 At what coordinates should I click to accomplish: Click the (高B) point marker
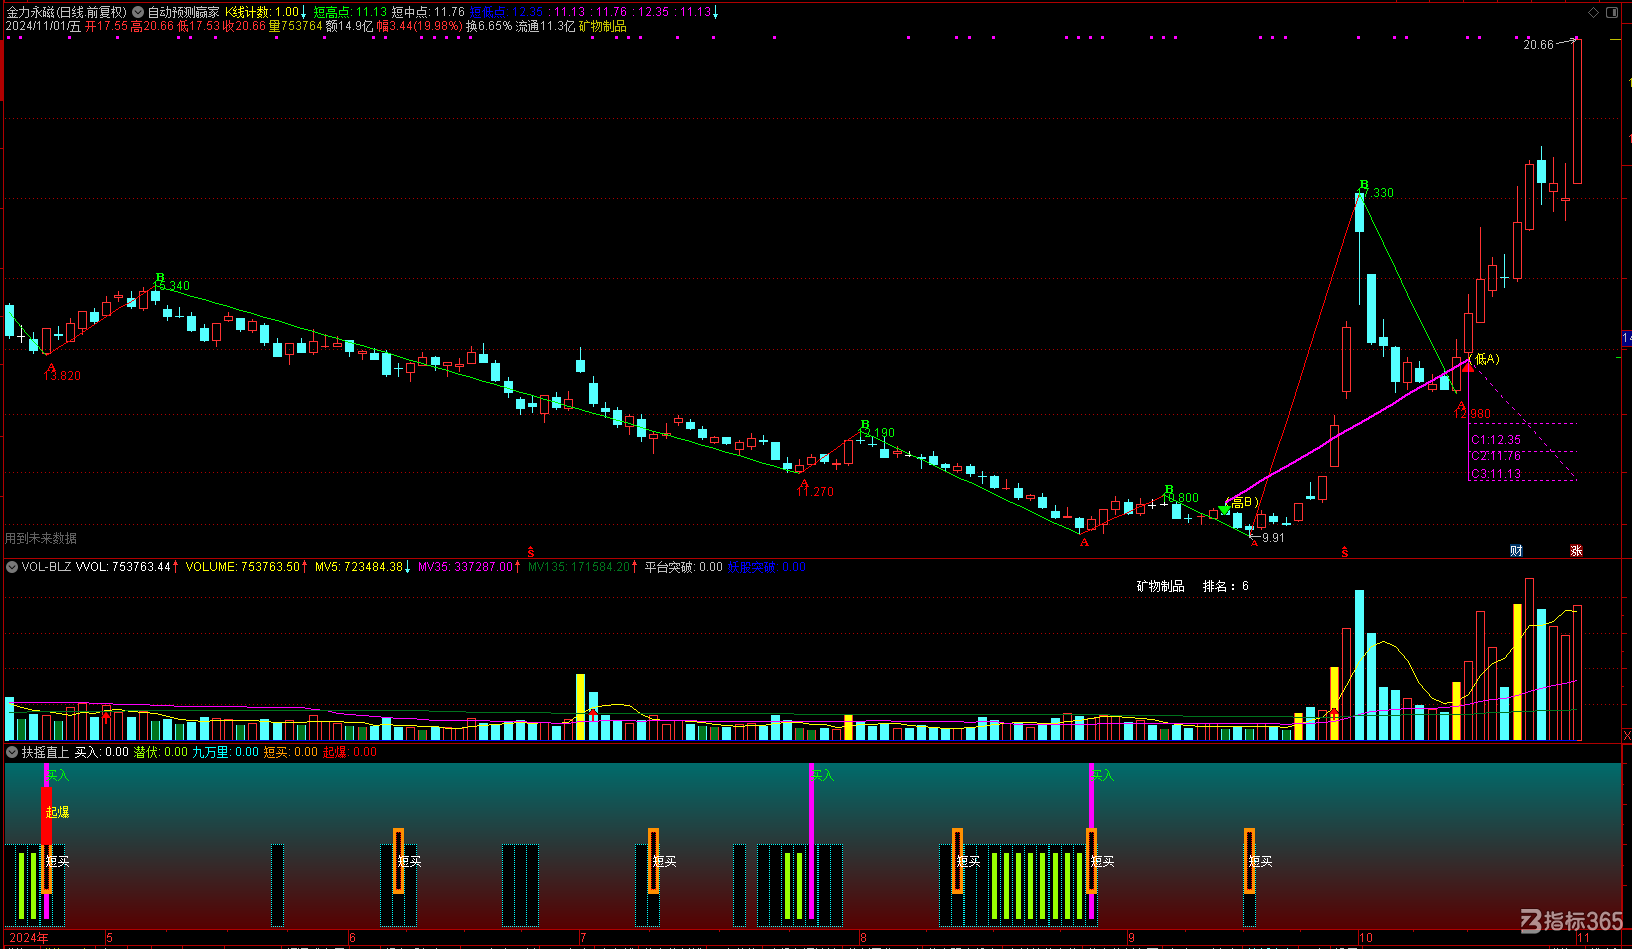pos(1243,502)
